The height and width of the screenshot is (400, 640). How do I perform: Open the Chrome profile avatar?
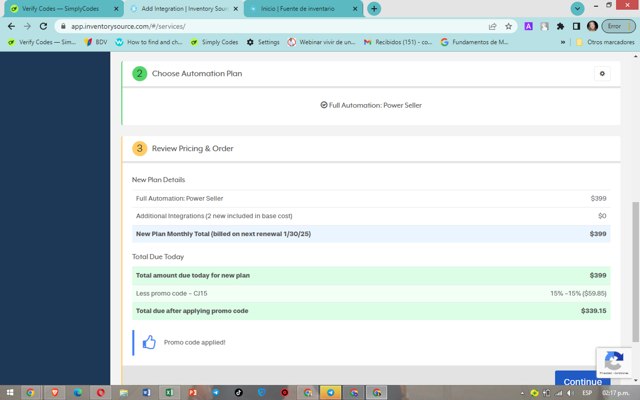592,26
